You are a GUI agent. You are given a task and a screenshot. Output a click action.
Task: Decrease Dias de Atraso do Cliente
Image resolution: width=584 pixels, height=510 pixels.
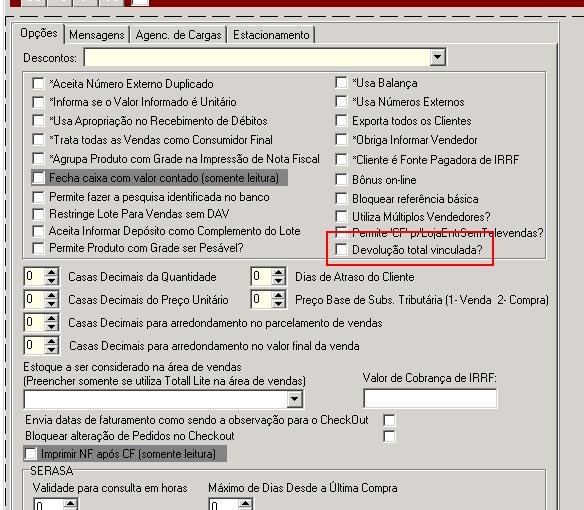[x=279, y=281]
